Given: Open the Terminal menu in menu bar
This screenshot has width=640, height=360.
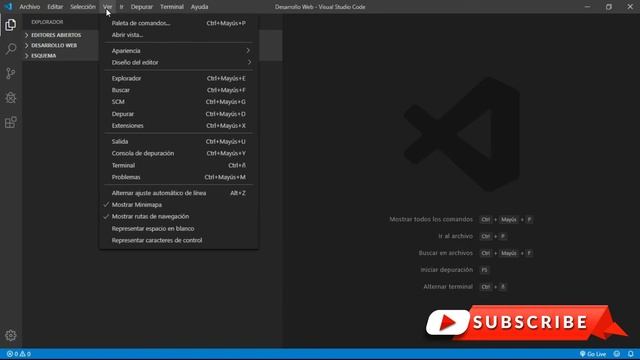Looking at the screenshot, I should click(172, 7).
